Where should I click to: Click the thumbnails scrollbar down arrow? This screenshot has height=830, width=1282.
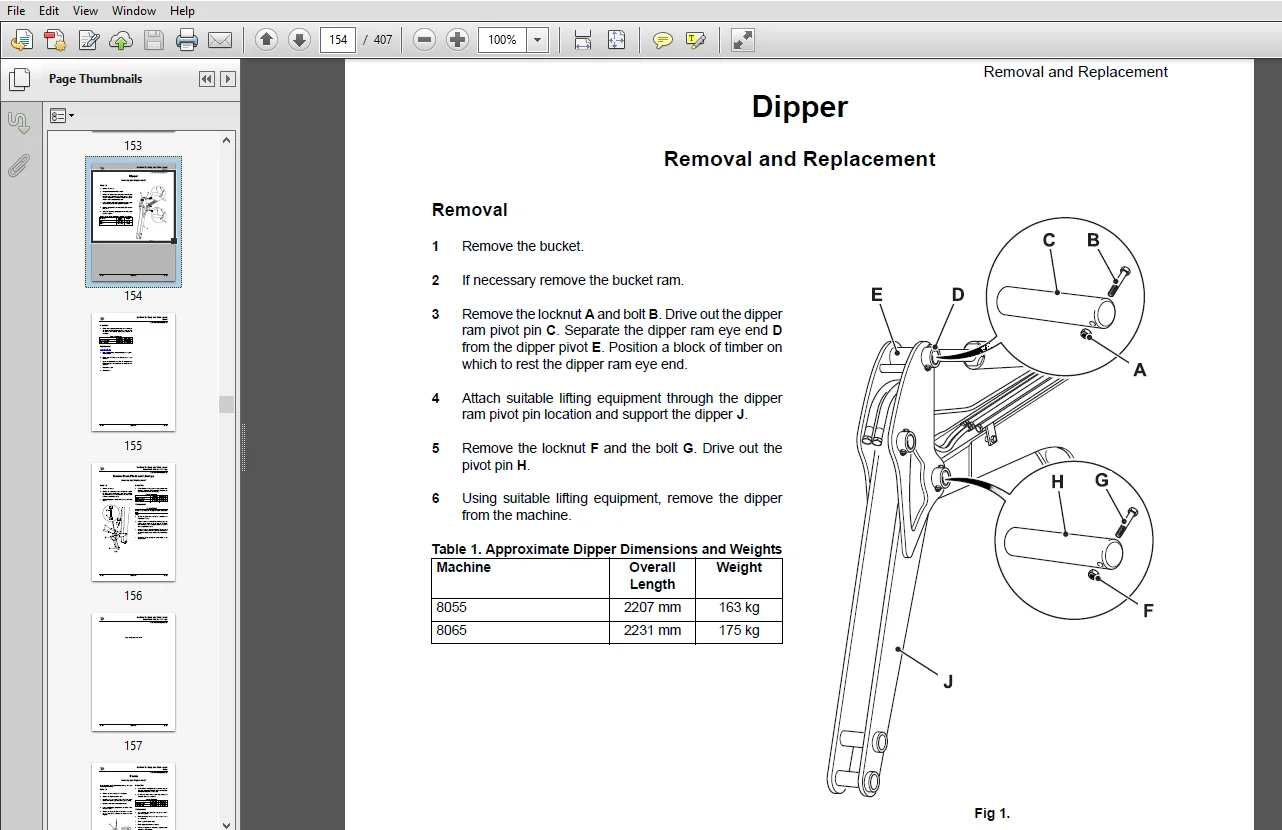pos(227,824)
